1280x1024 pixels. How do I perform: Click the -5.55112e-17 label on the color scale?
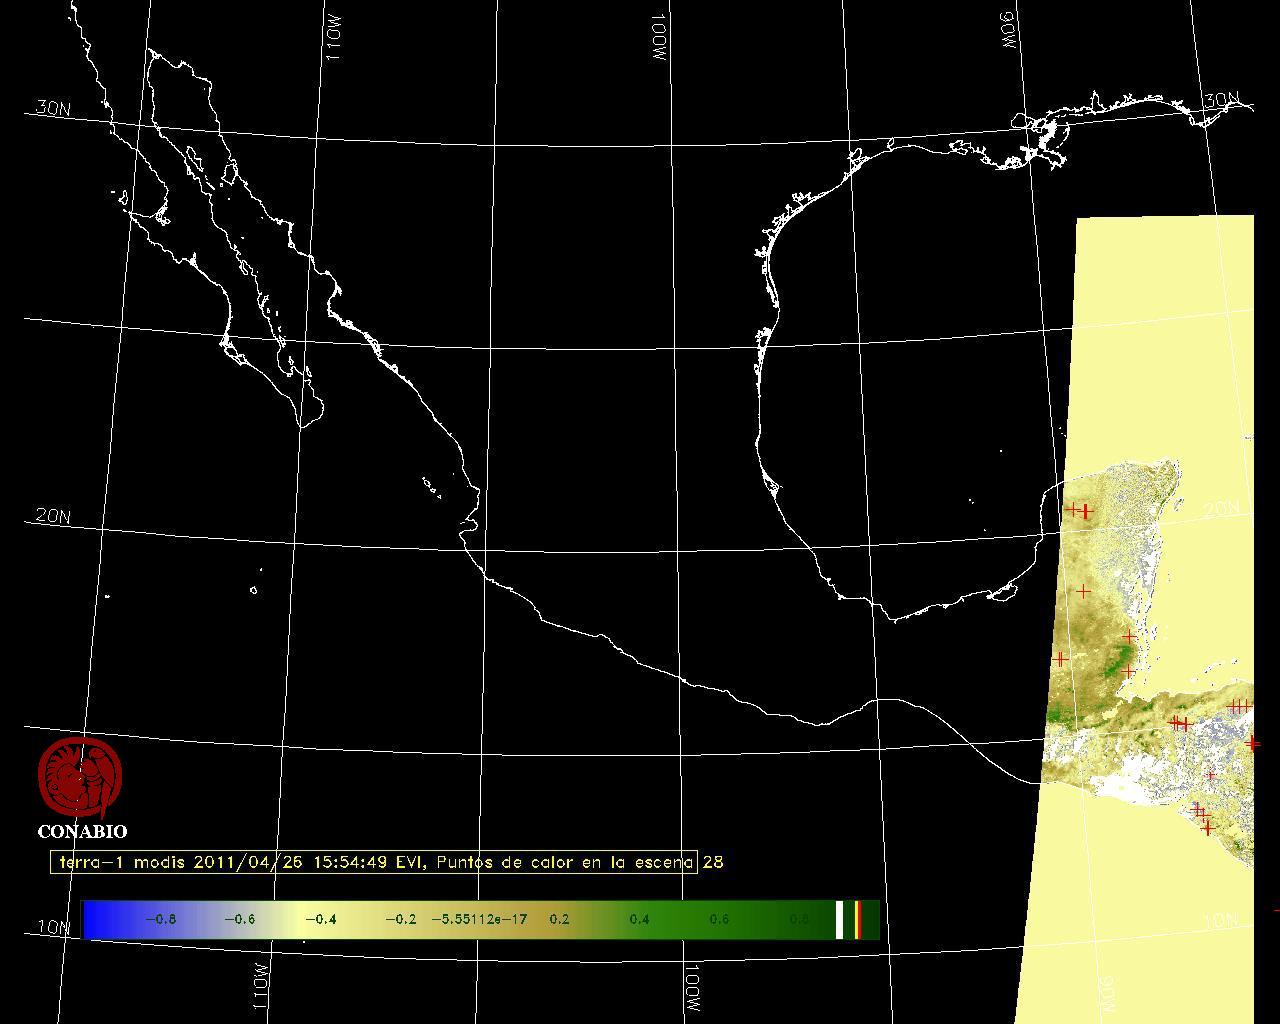(x=479, y=919)
